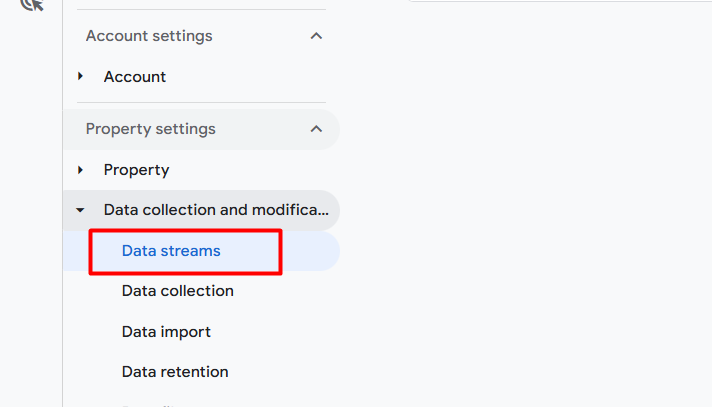Viewport: 712px width, 407px height.
Task: Click the Property settings heading text
Action: click(150, 129)
